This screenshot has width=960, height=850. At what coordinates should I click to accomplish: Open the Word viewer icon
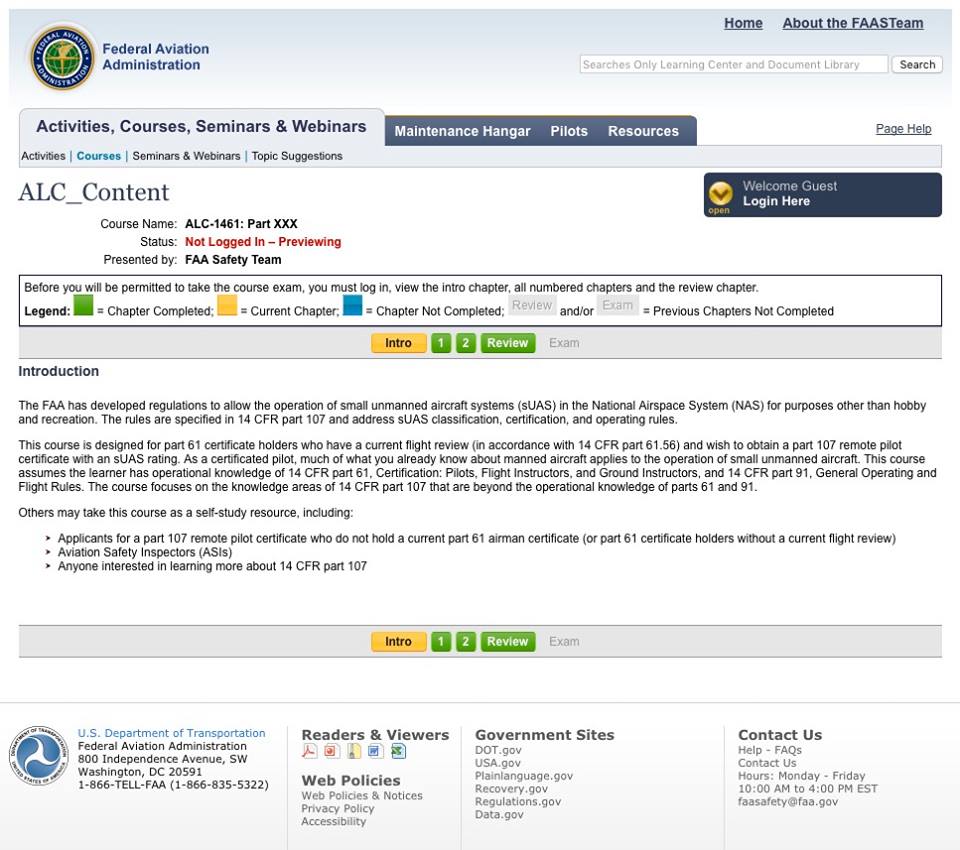[375, 752]
